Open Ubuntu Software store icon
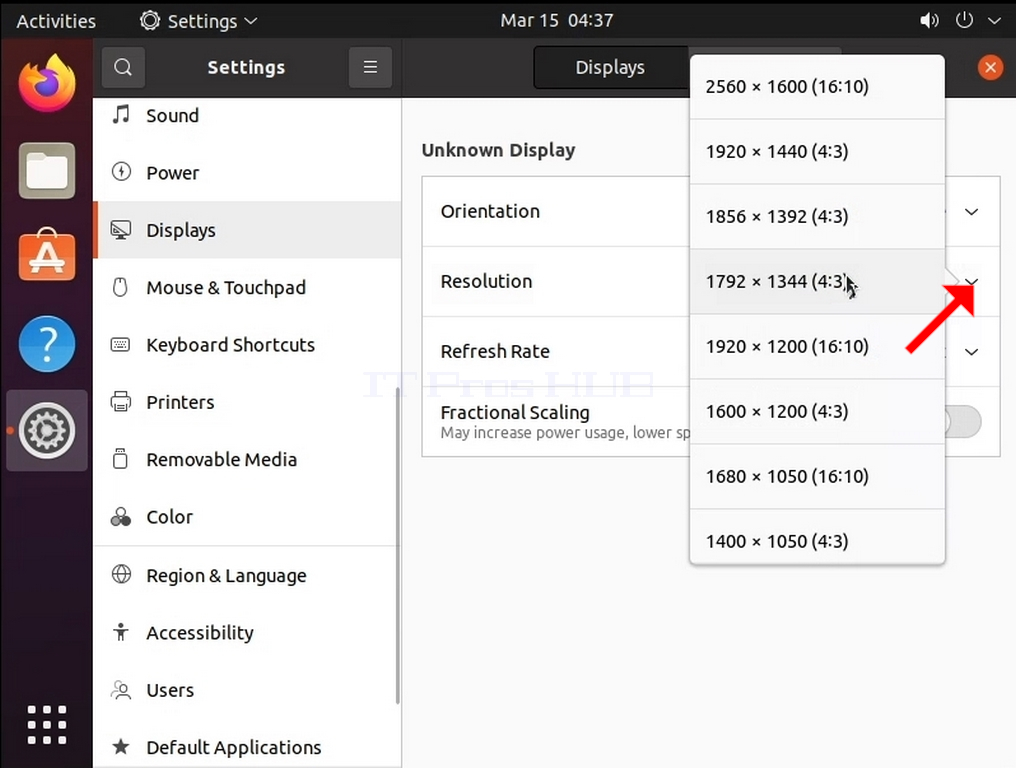This screenshot has width=1016, height=768. point(47,255)
